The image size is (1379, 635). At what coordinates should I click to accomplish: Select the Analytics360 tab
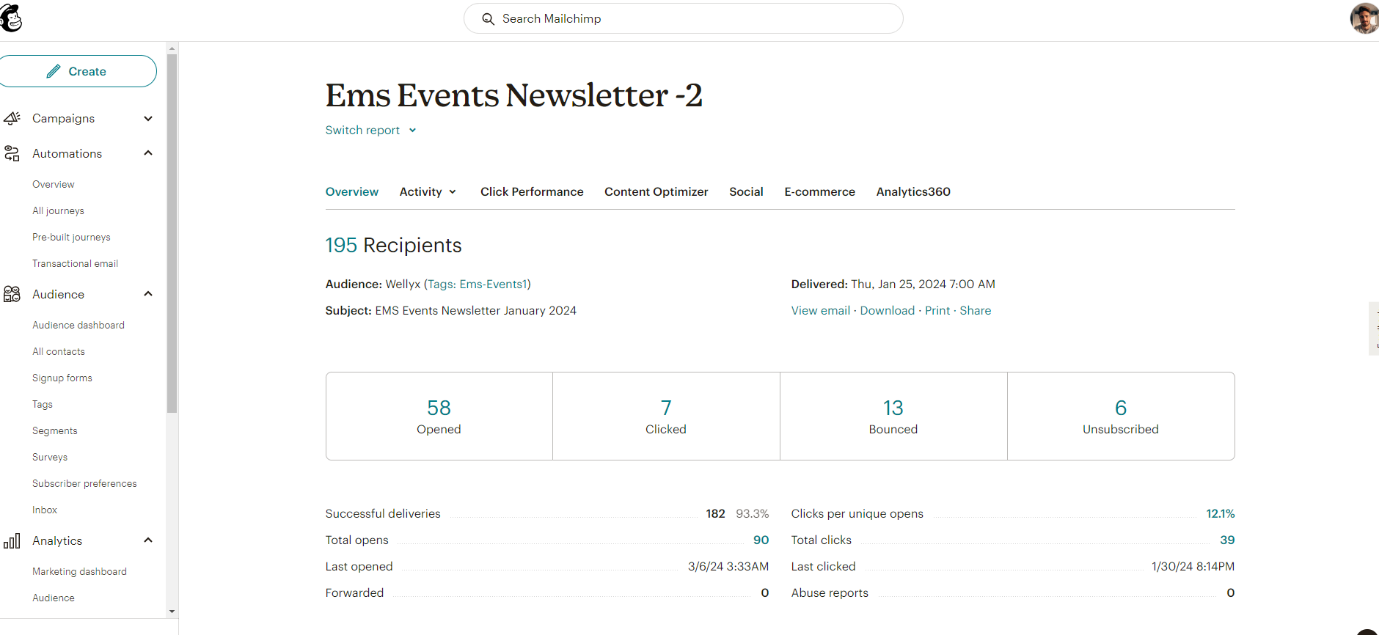pyautogui.click(x=913, y=192)
